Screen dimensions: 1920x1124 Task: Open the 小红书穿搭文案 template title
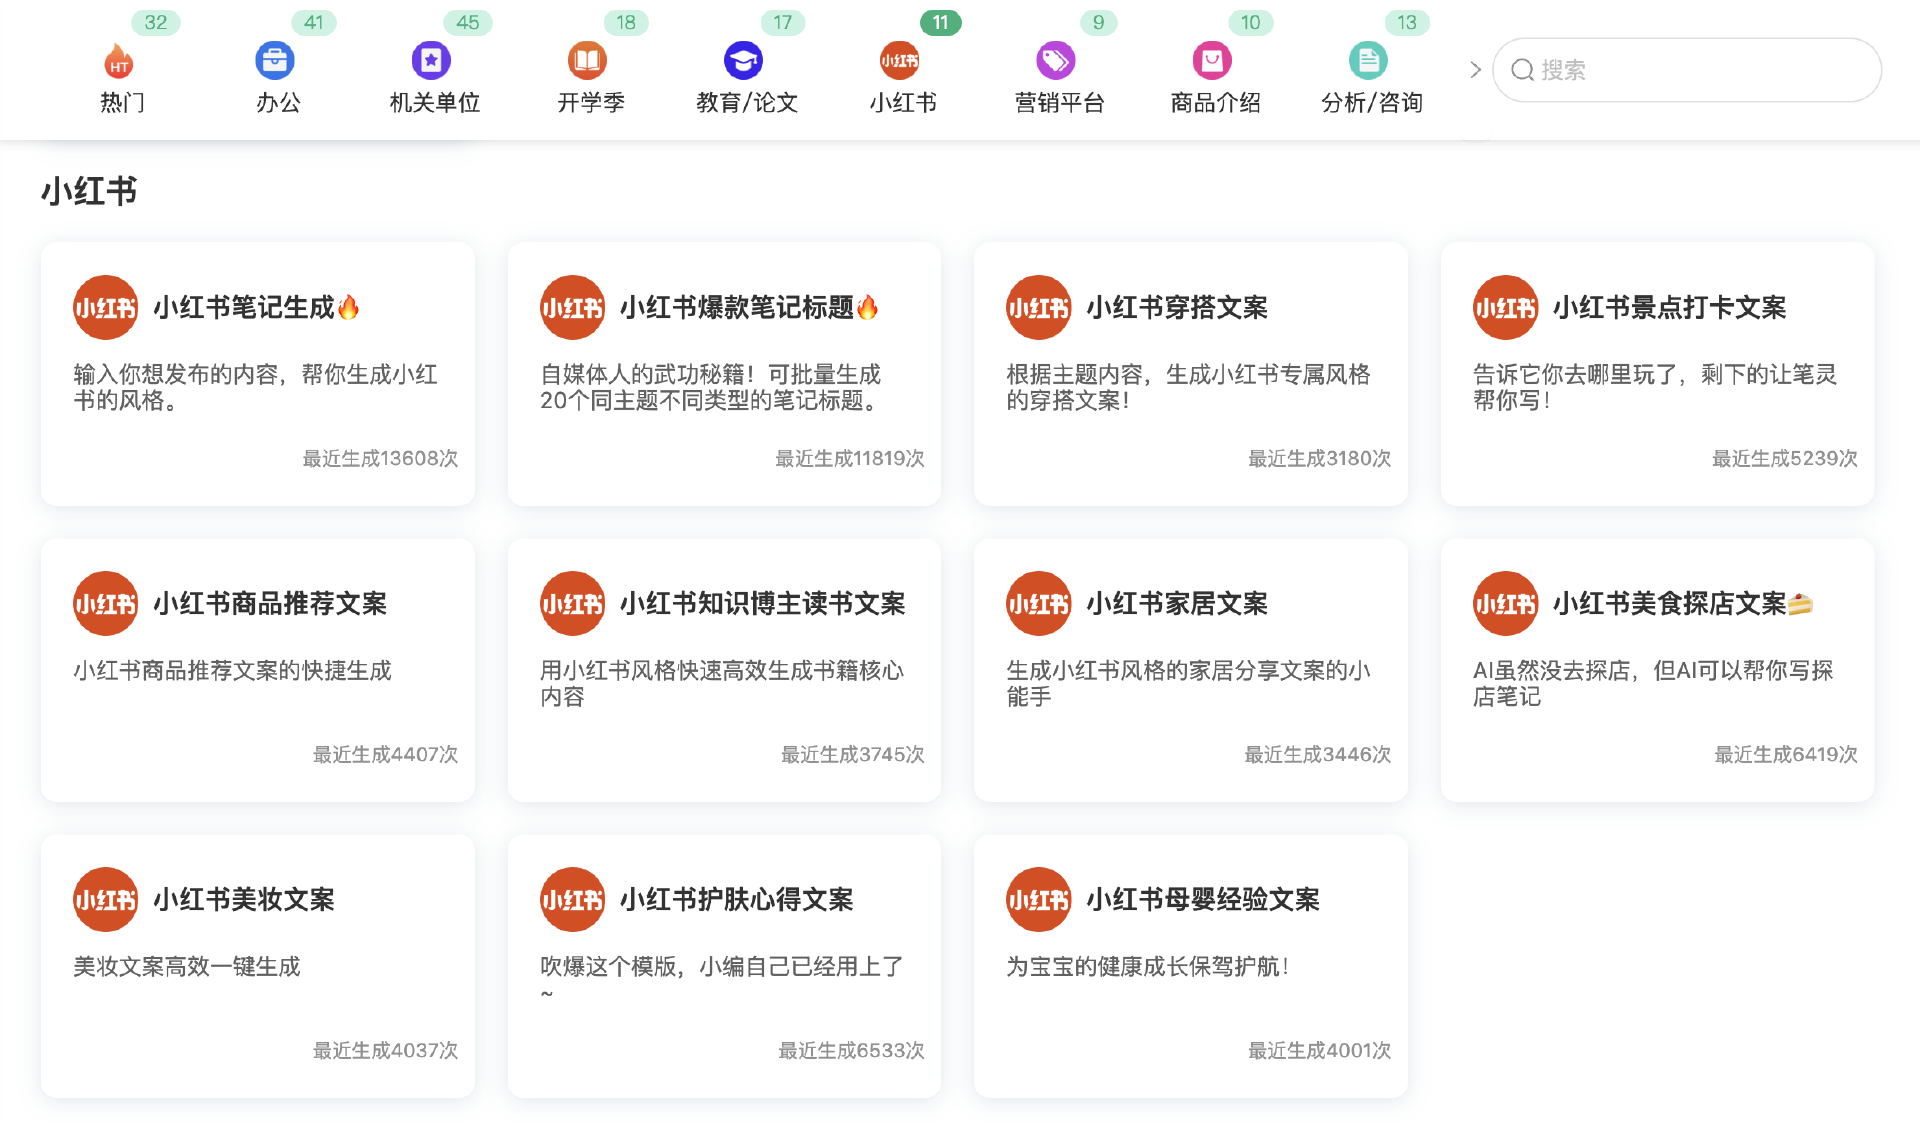point(1177,307)
